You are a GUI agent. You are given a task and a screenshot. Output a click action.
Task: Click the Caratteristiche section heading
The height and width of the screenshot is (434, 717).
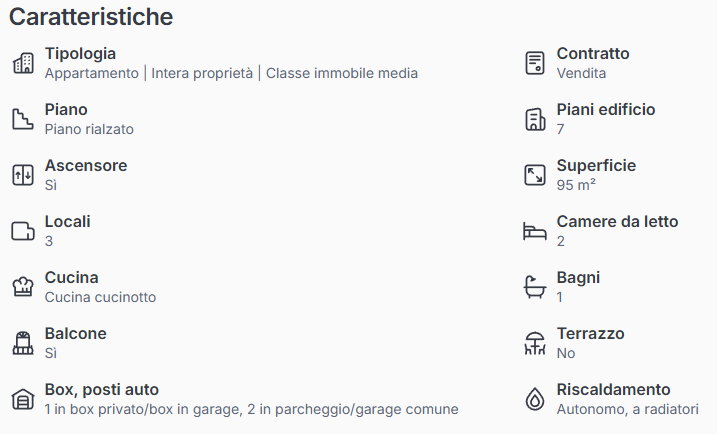point(91,17)
